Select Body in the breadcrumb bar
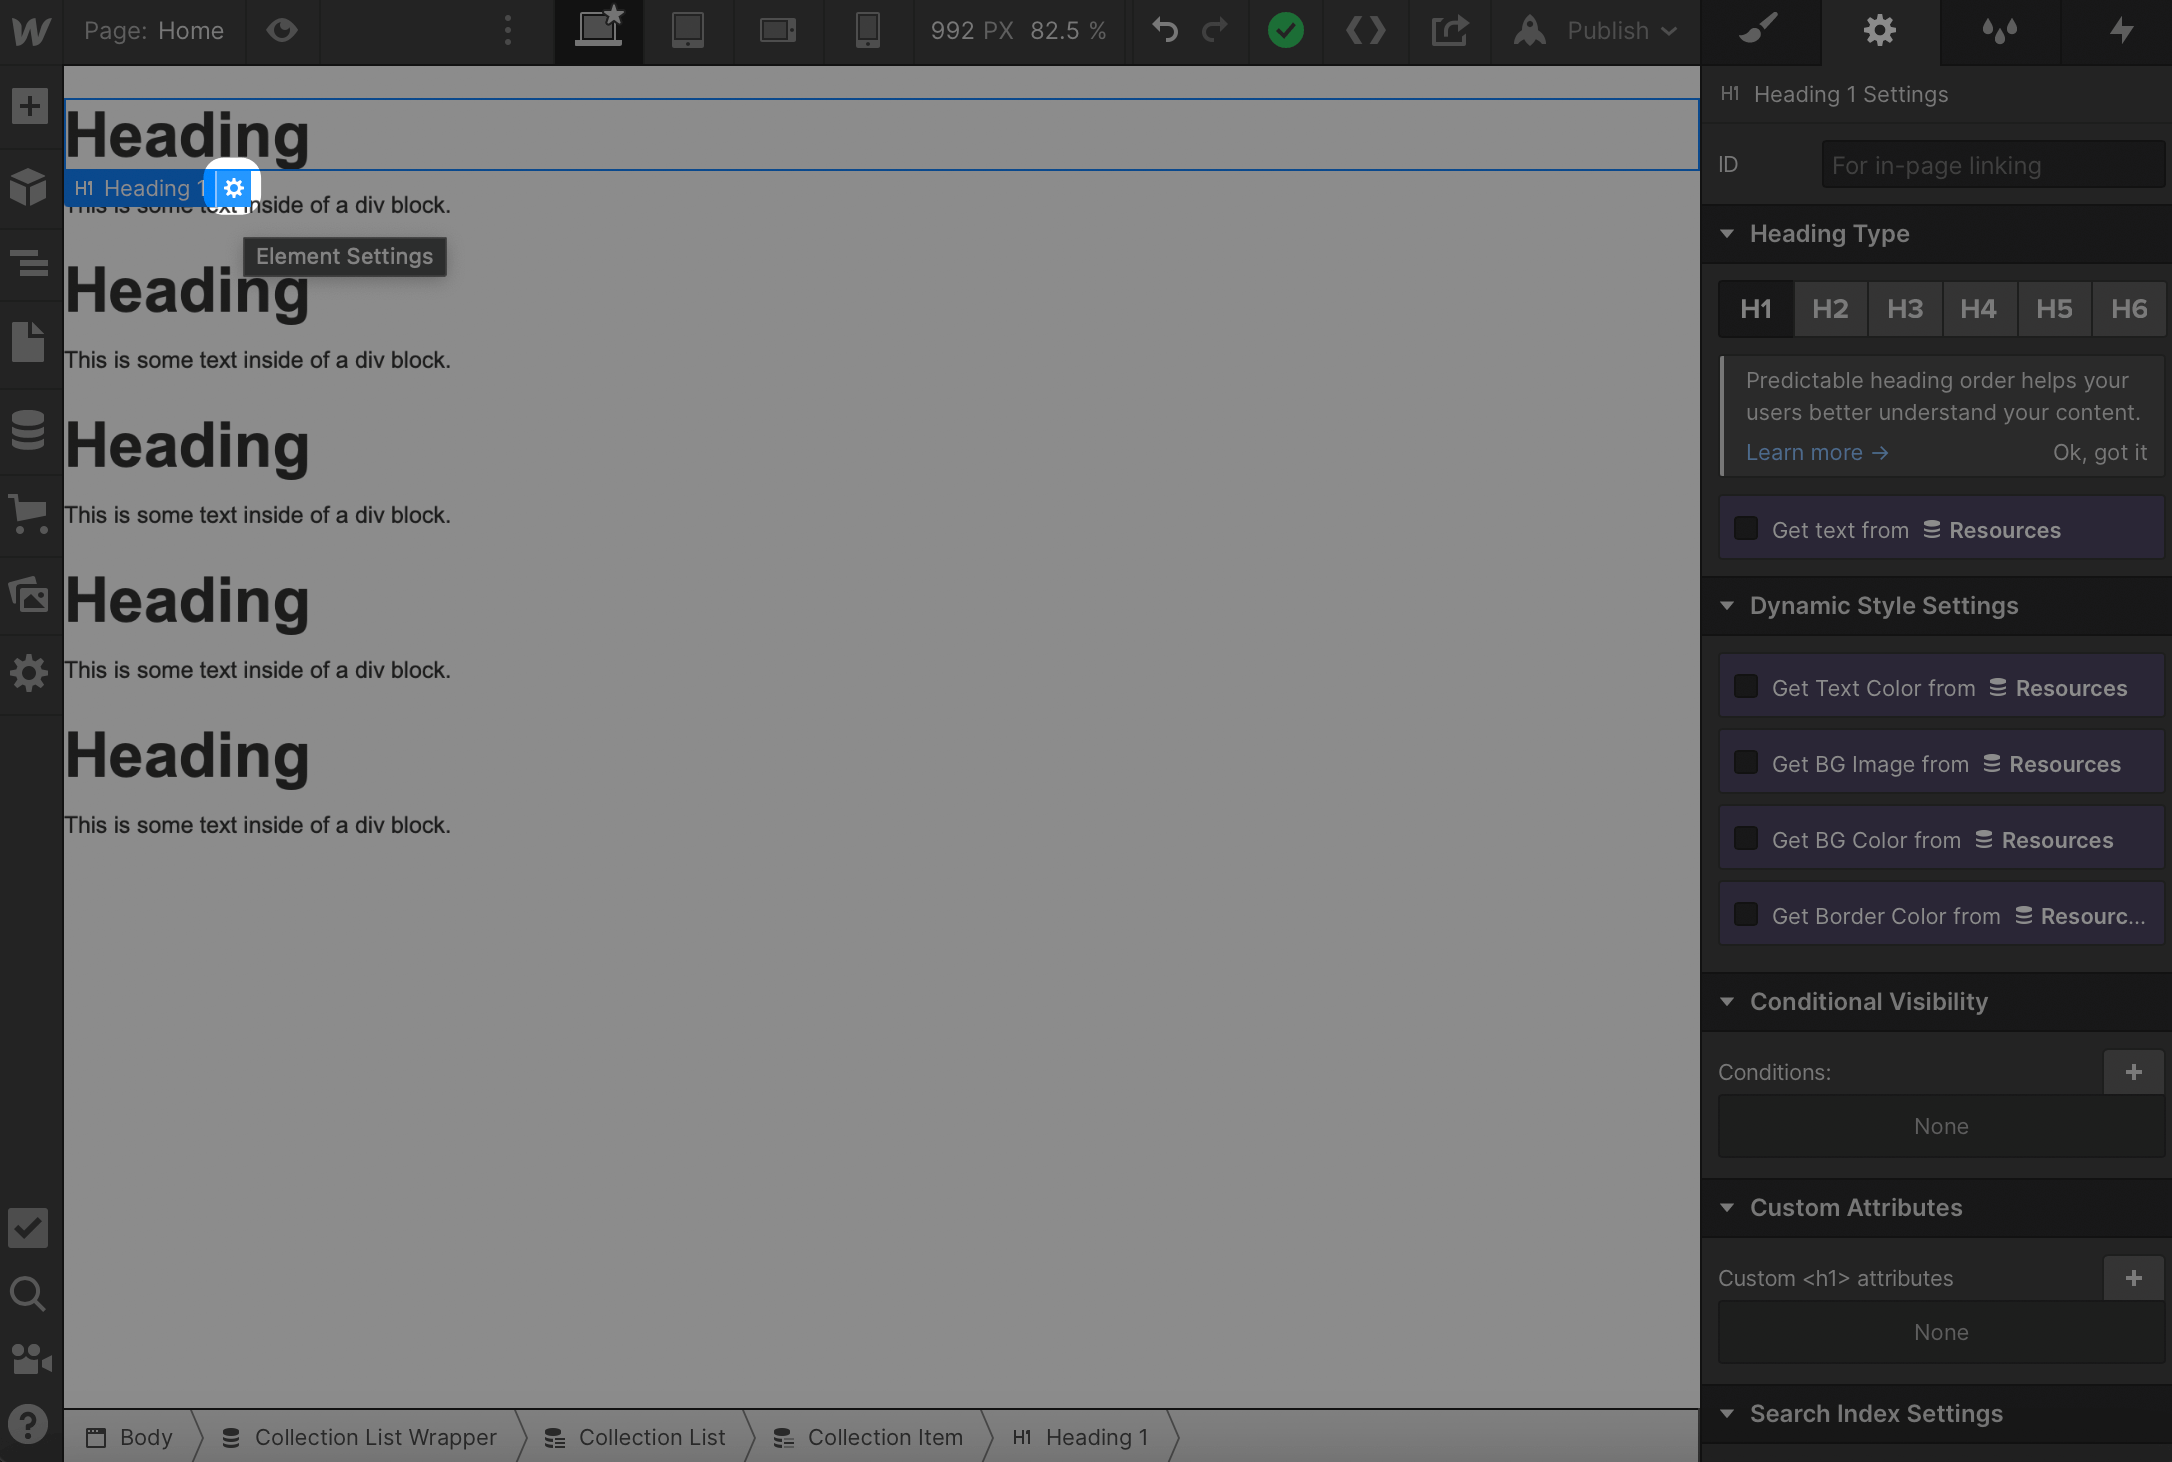The width and height of the screenshot is (2172, 1462). [129, 1437]
